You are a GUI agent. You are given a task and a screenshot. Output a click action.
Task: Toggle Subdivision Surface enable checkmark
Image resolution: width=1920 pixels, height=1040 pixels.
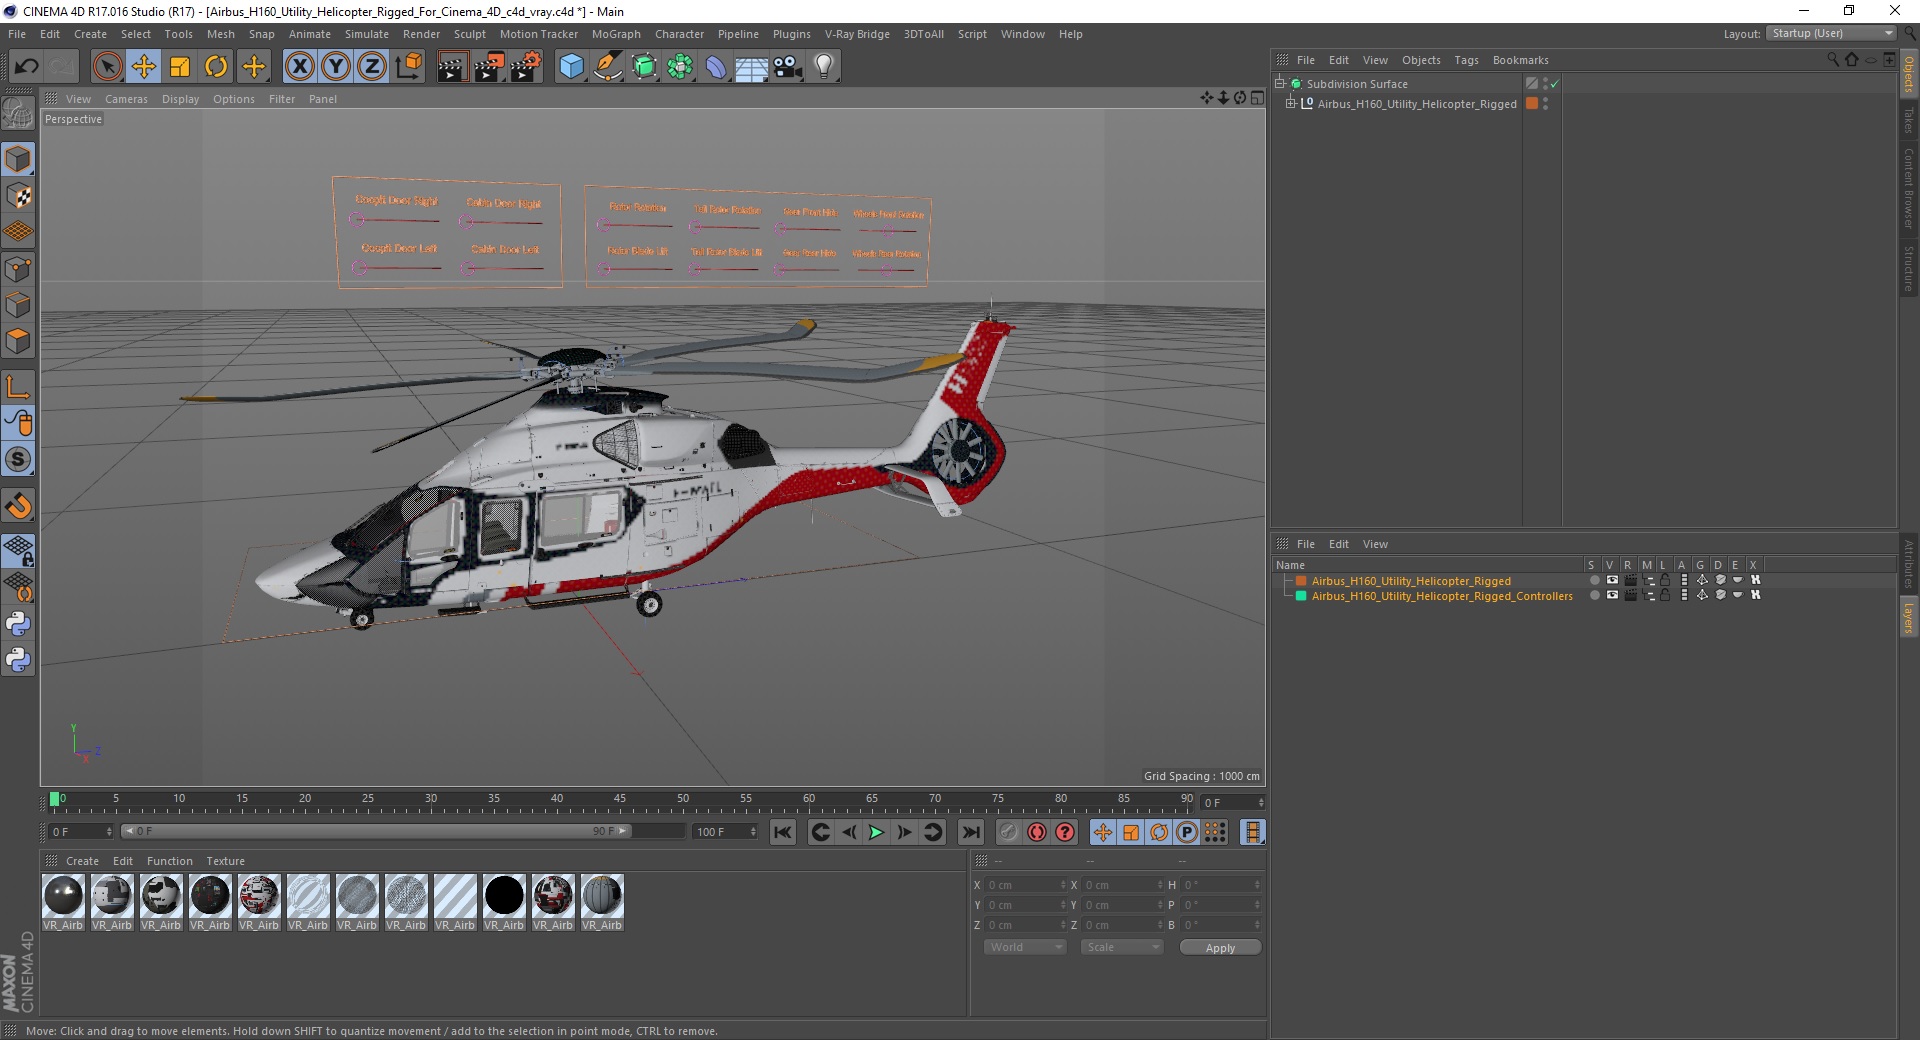pos(1555,84)
